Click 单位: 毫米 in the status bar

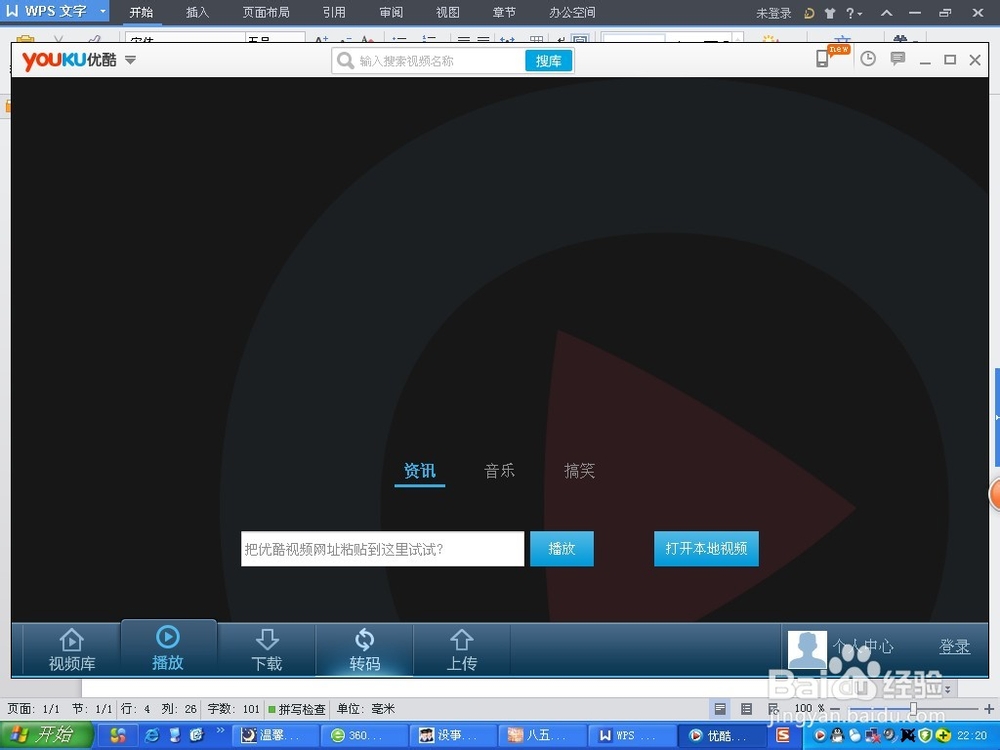click(x=366, y=709)
